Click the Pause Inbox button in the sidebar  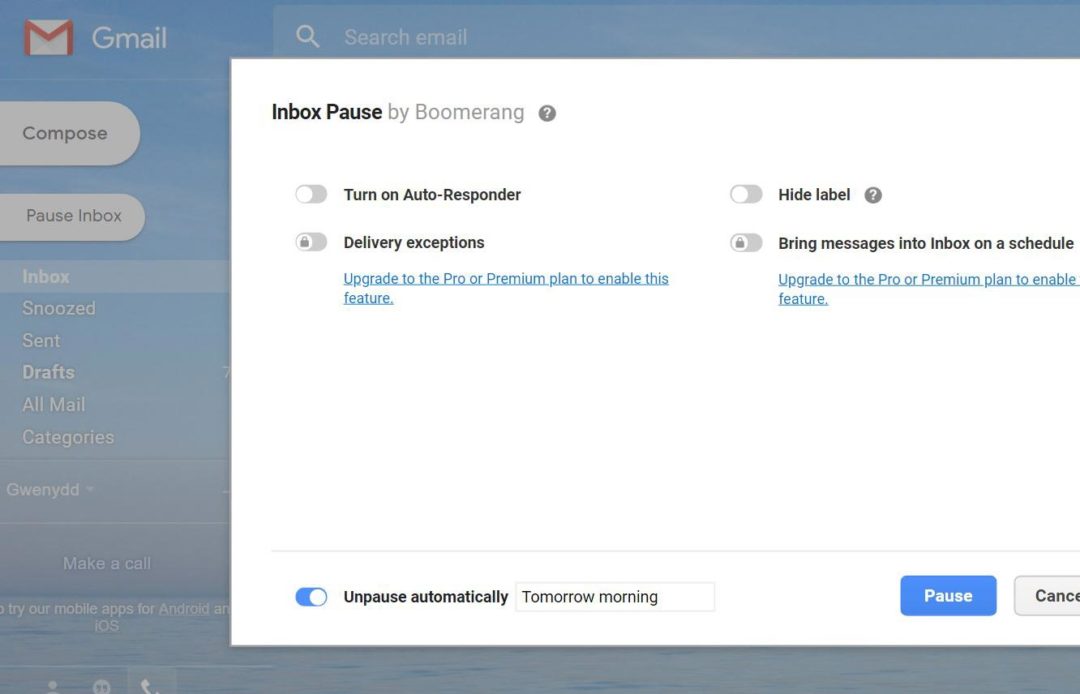70,217
